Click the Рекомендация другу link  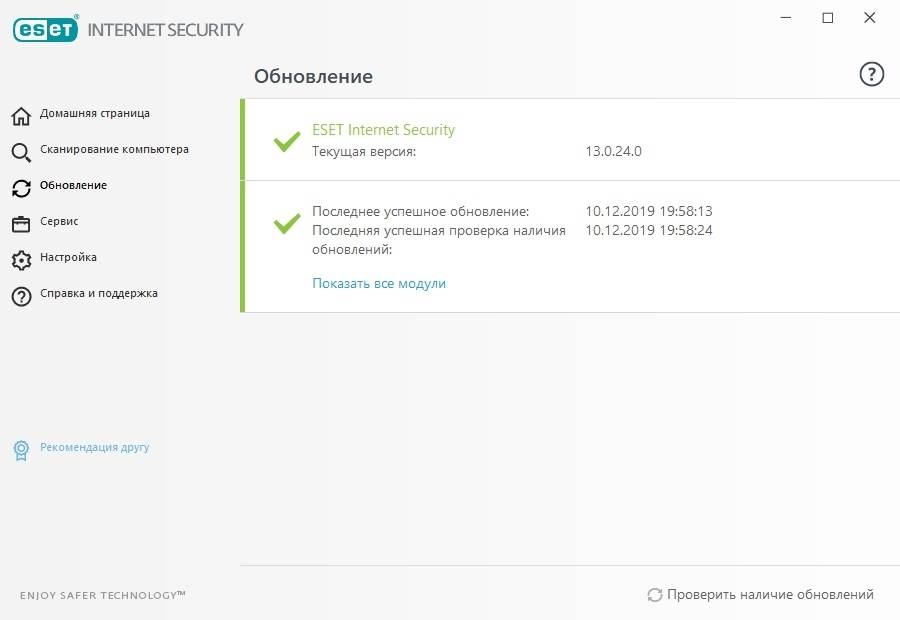click(x=94, y=447)
